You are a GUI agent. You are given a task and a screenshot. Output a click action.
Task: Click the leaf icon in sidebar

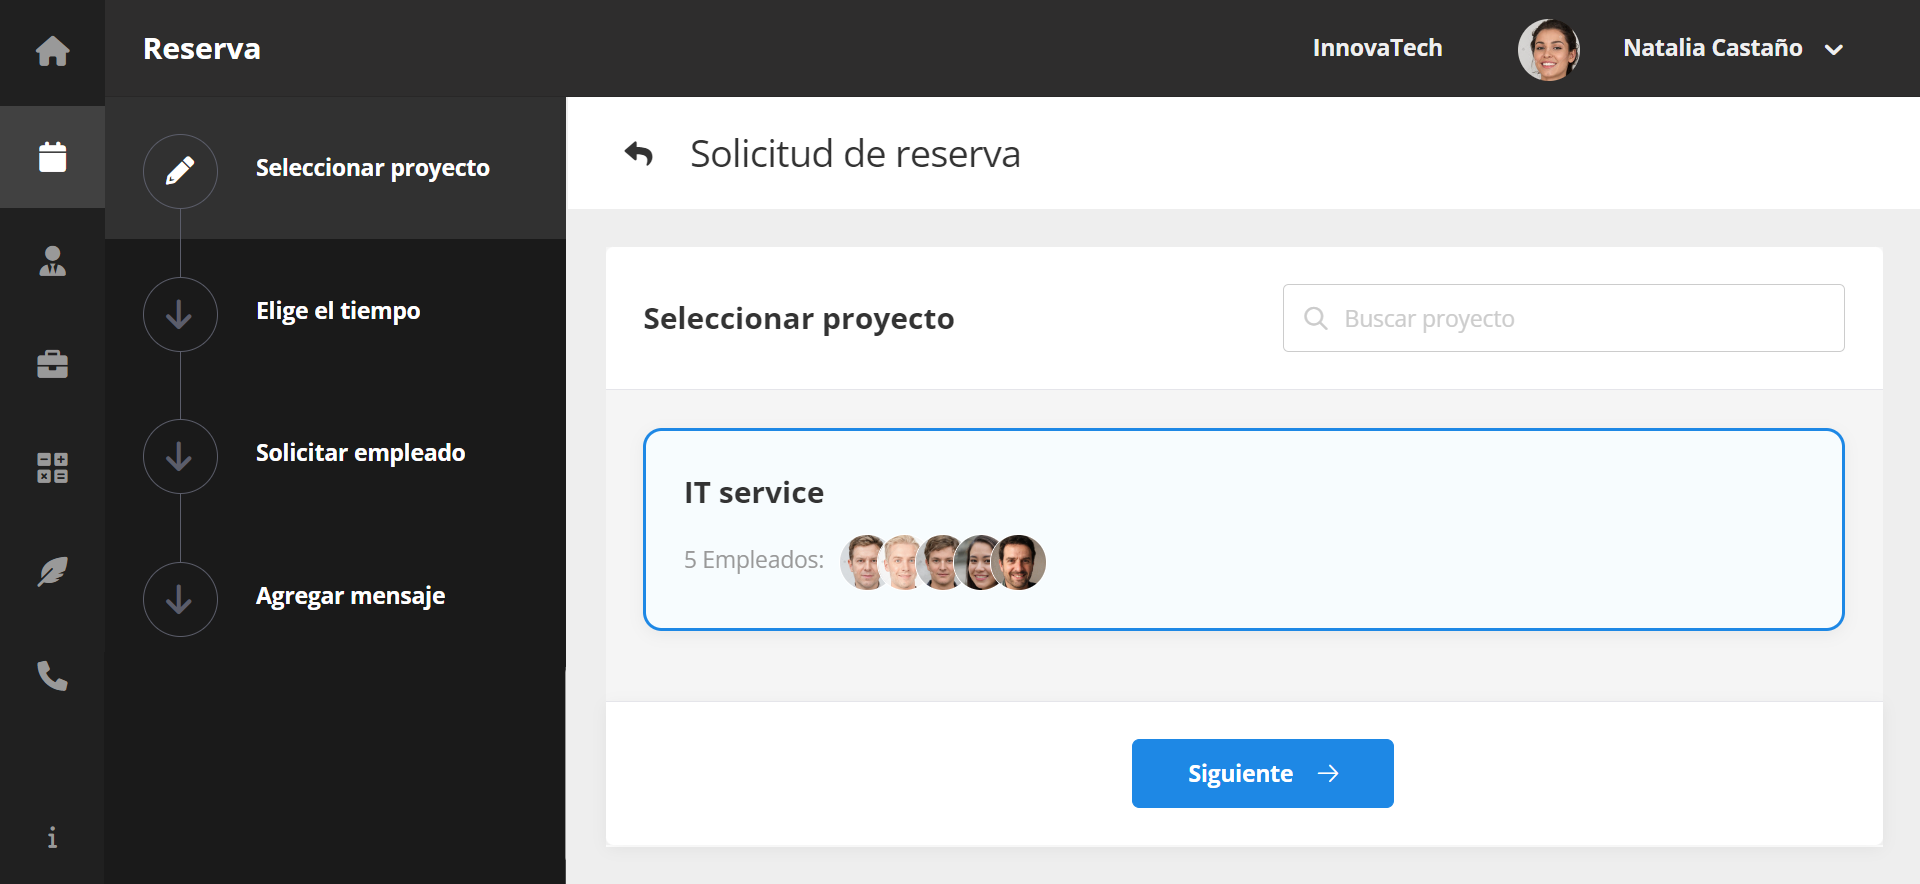(52, 572)
